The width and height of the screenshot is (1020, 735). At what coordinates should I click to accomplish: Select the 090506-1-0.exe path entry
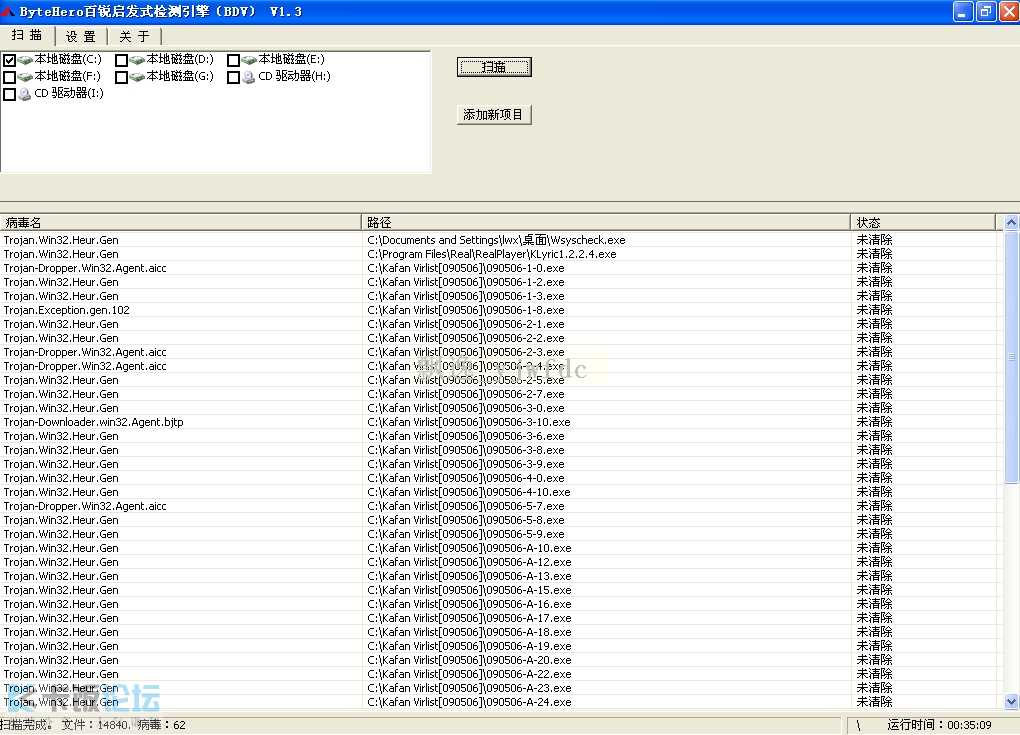[466, 268]
